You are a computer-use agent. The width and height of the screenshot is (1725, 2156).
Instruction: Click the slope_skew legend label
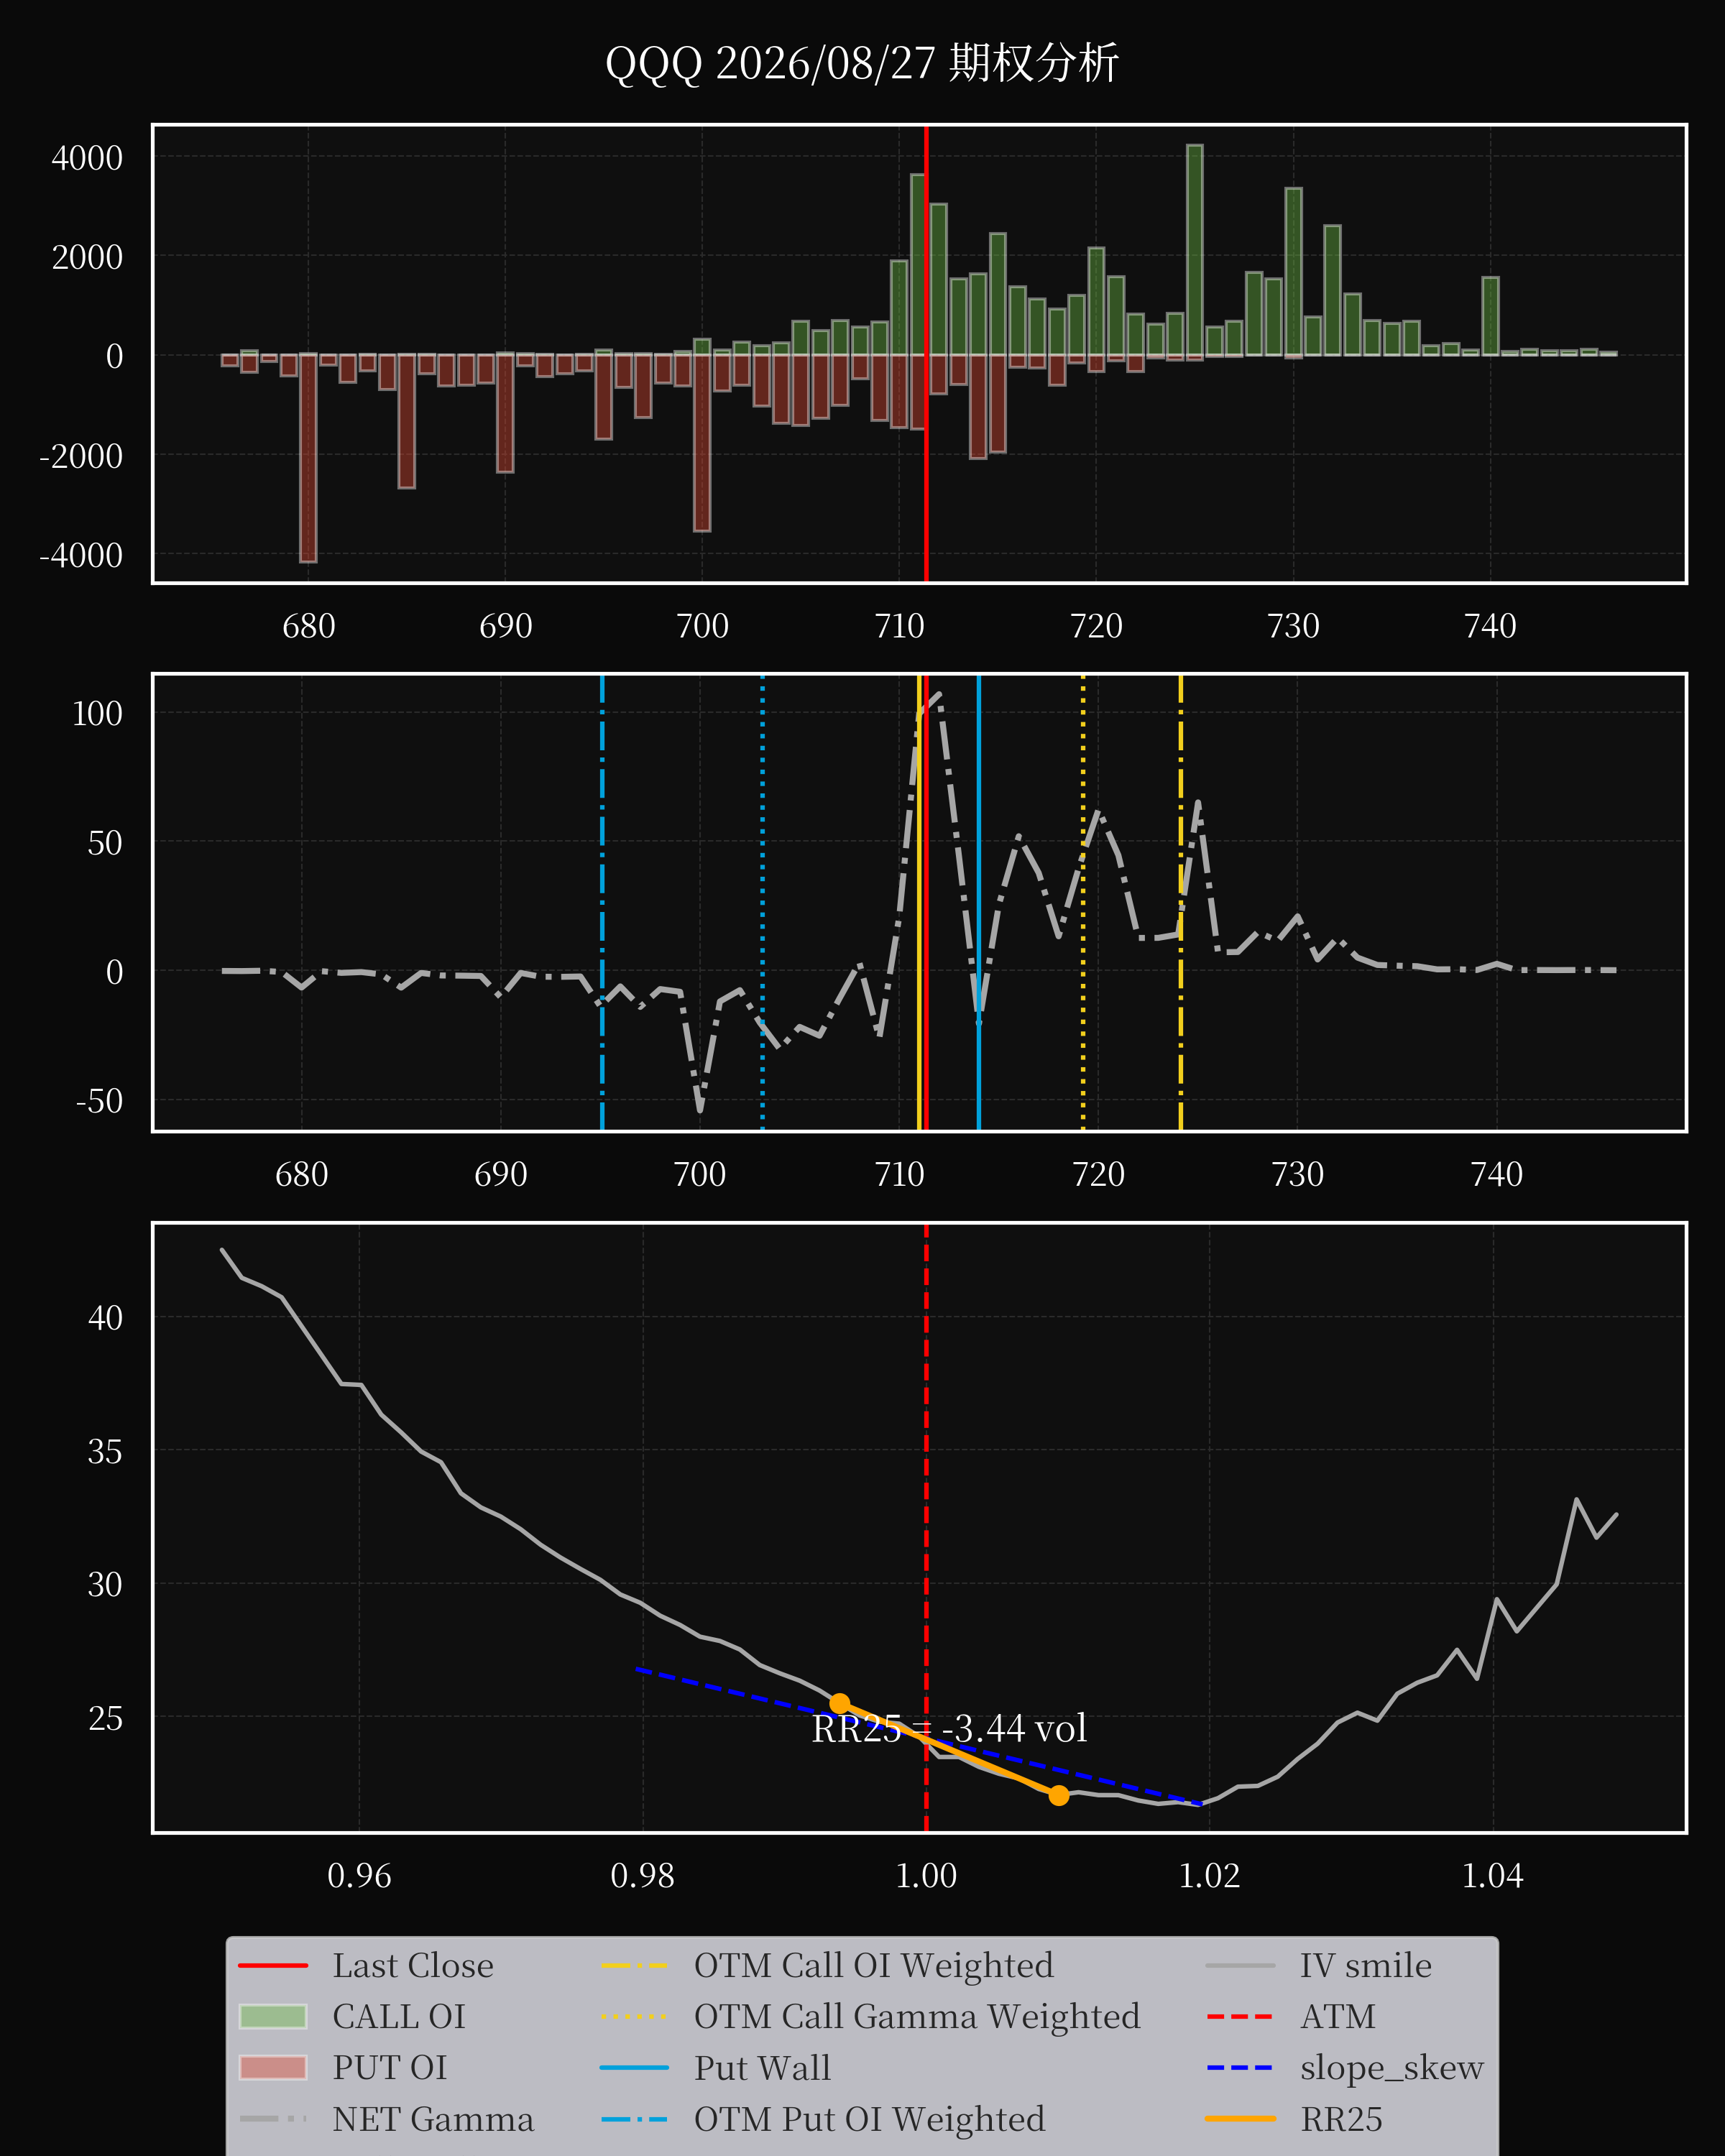[x=1392, y=2068]
